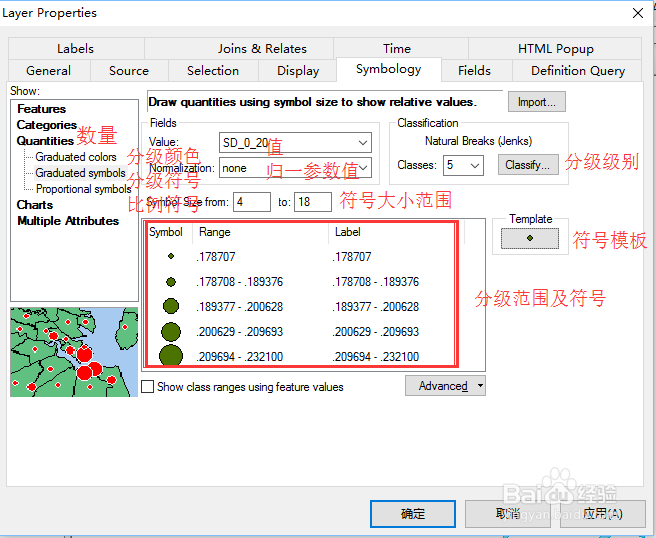Choose Graduated colors renderer

76,157
